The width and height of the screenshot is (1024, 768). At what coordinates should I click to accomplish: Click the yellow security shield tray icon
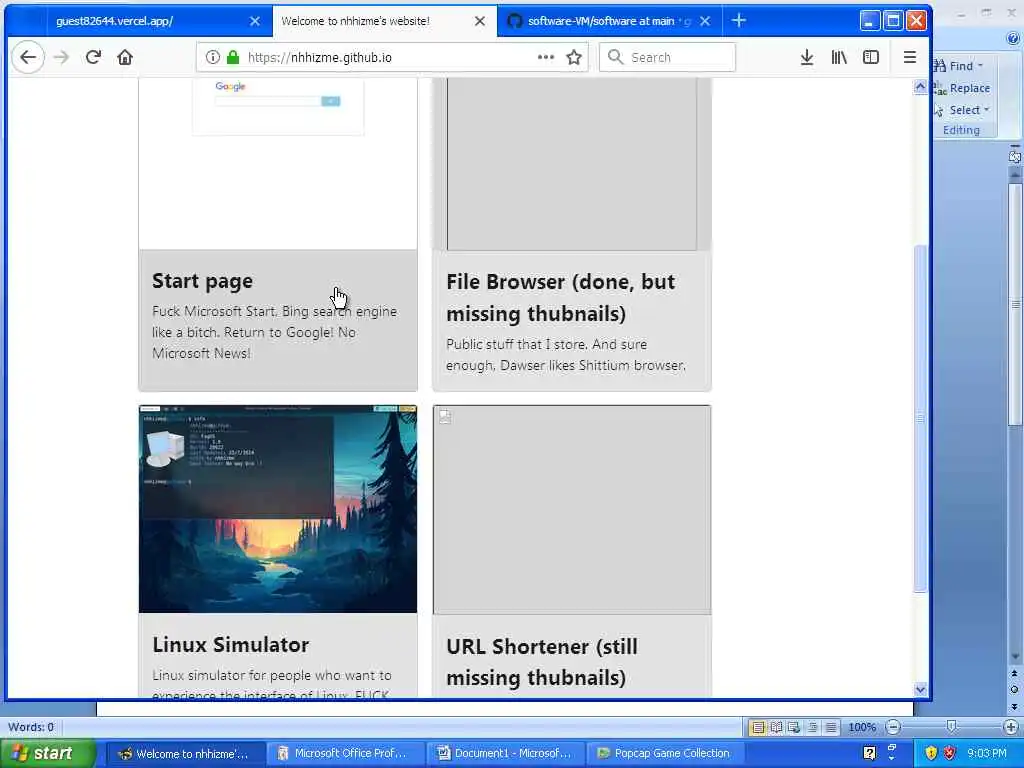[931, 753]
